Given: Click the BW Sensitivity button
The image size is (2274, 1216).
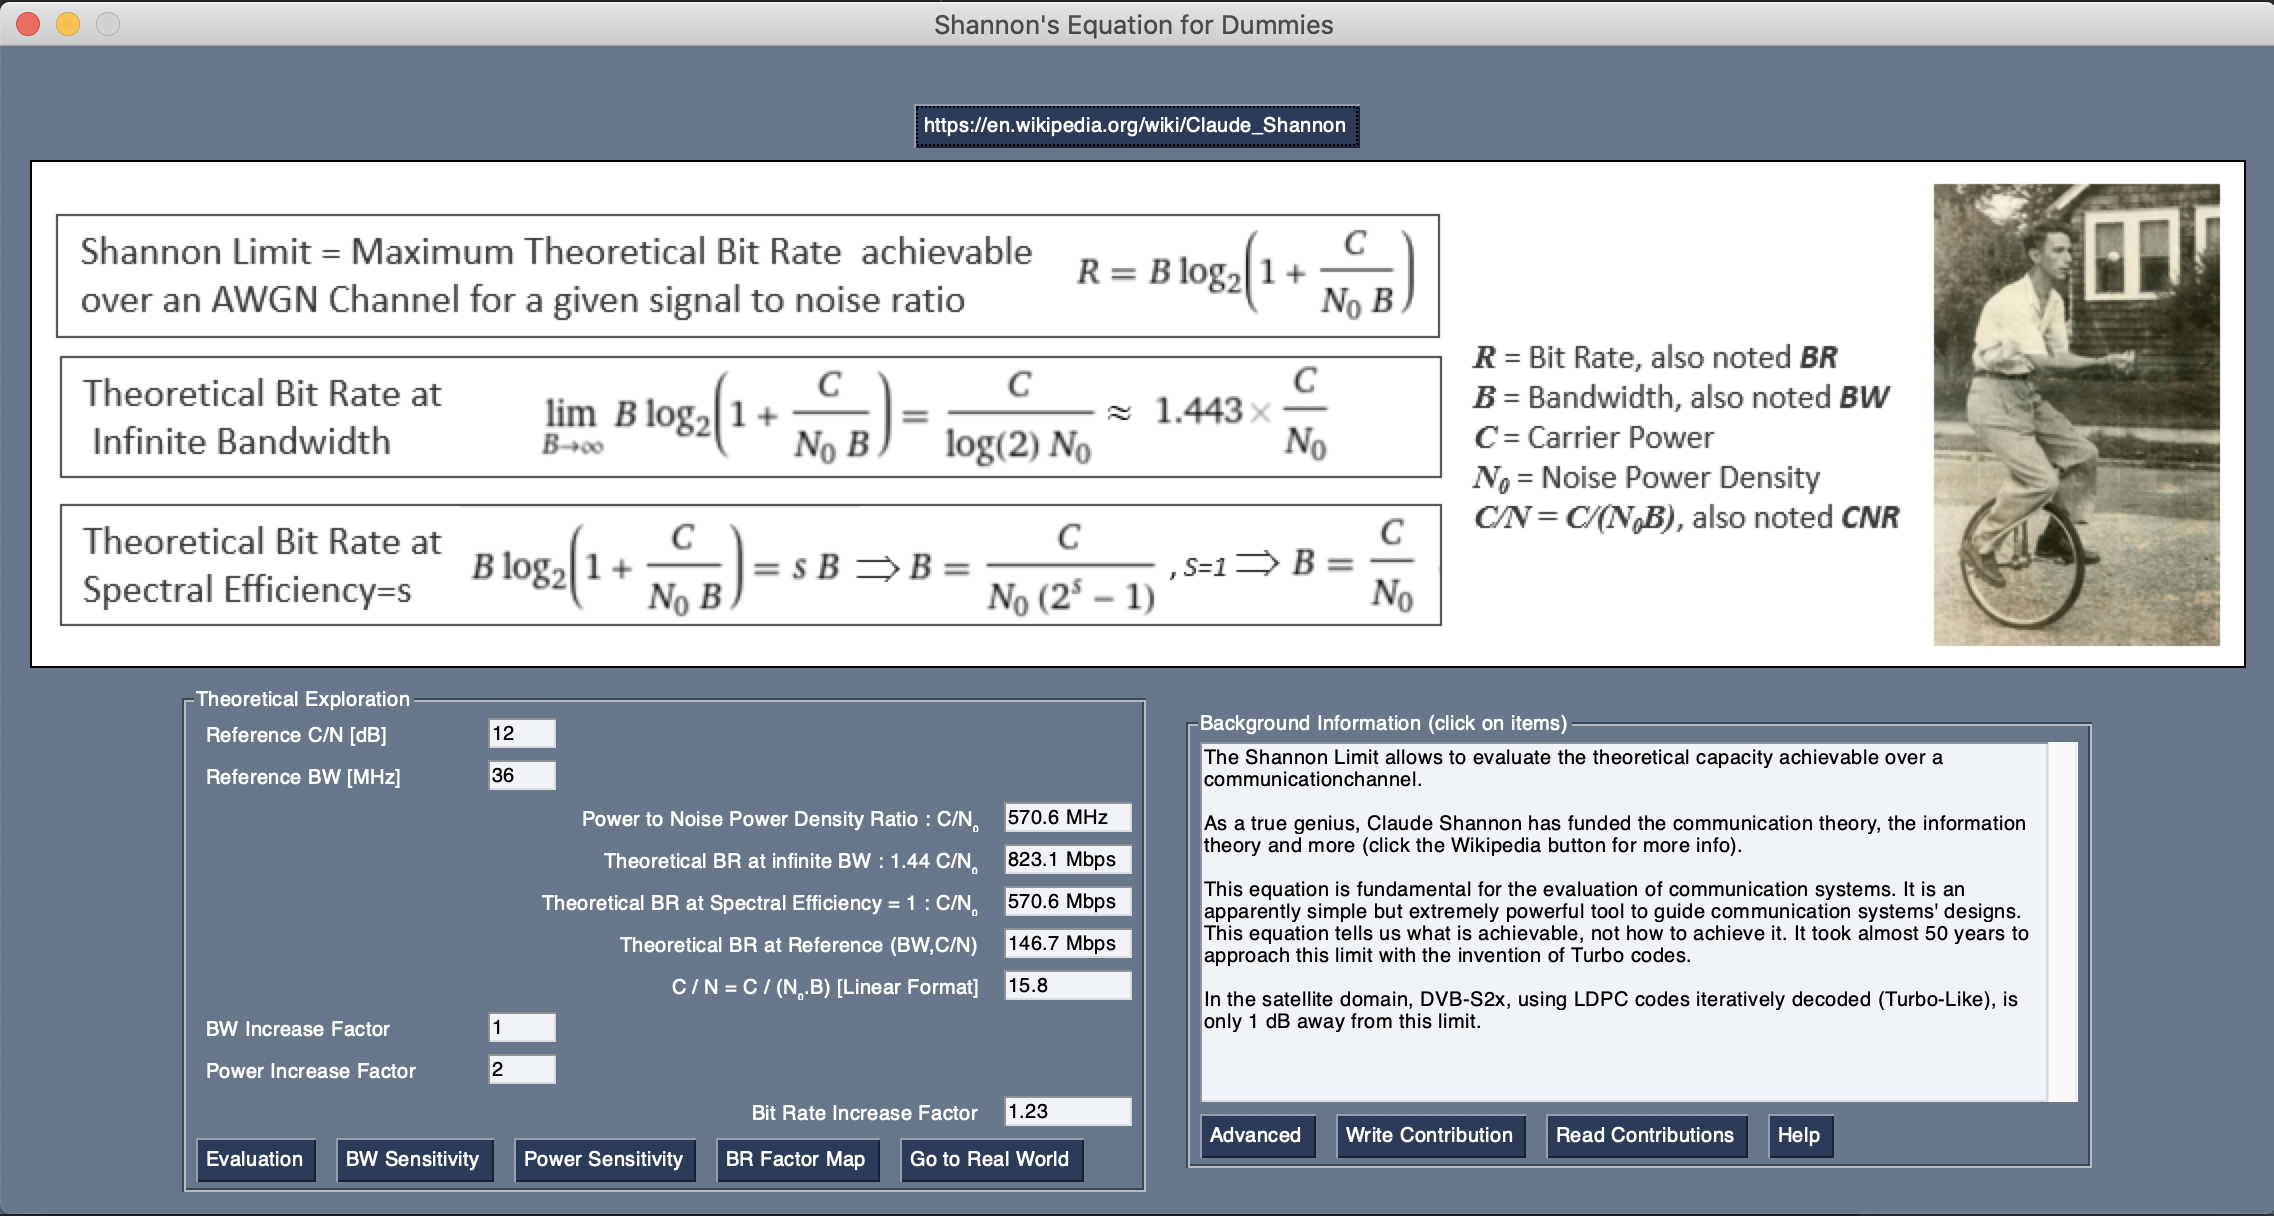Looking at the screenshot, I should tap(415, 1159).
